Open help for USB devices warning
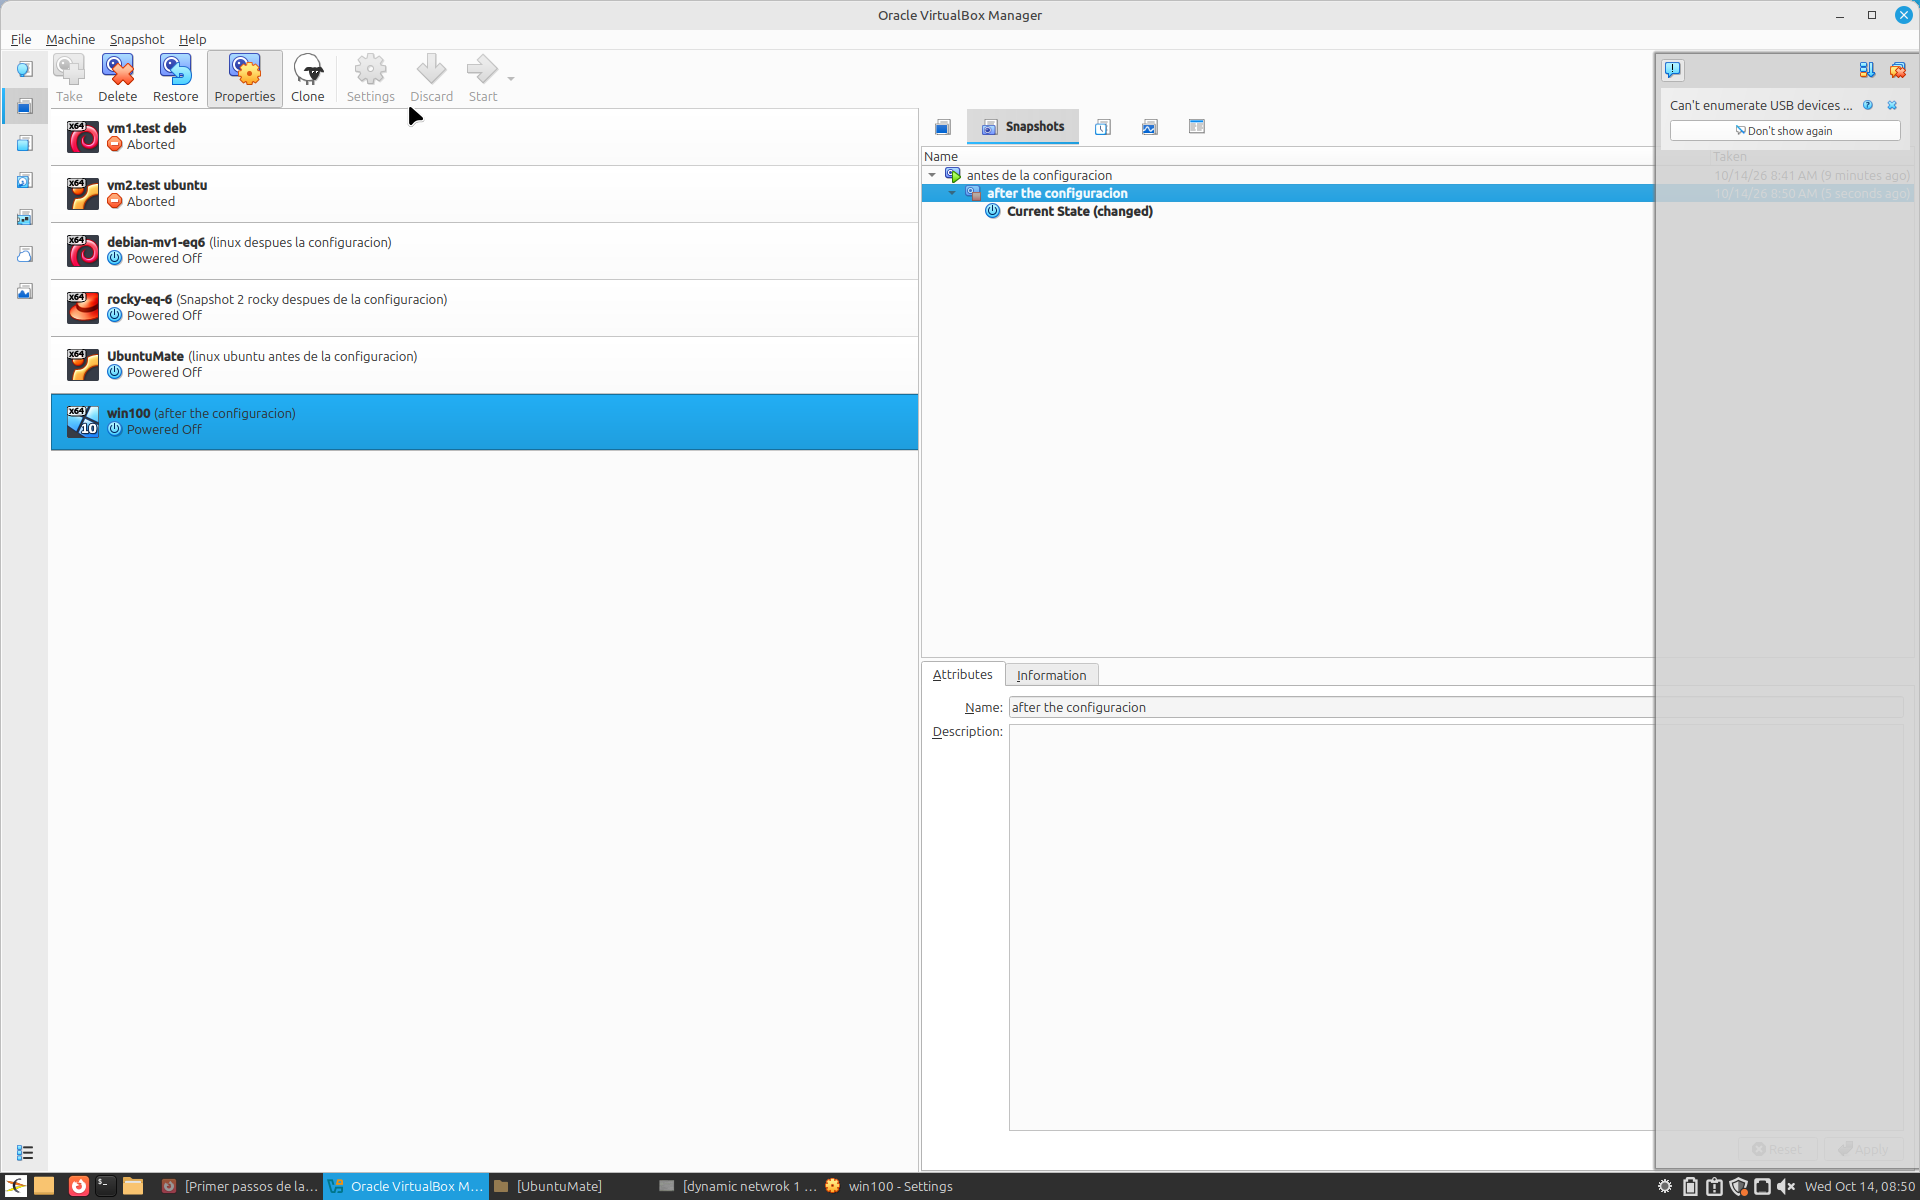The width and height of the screenshot is (1920, 1200). pos(1867,105)
